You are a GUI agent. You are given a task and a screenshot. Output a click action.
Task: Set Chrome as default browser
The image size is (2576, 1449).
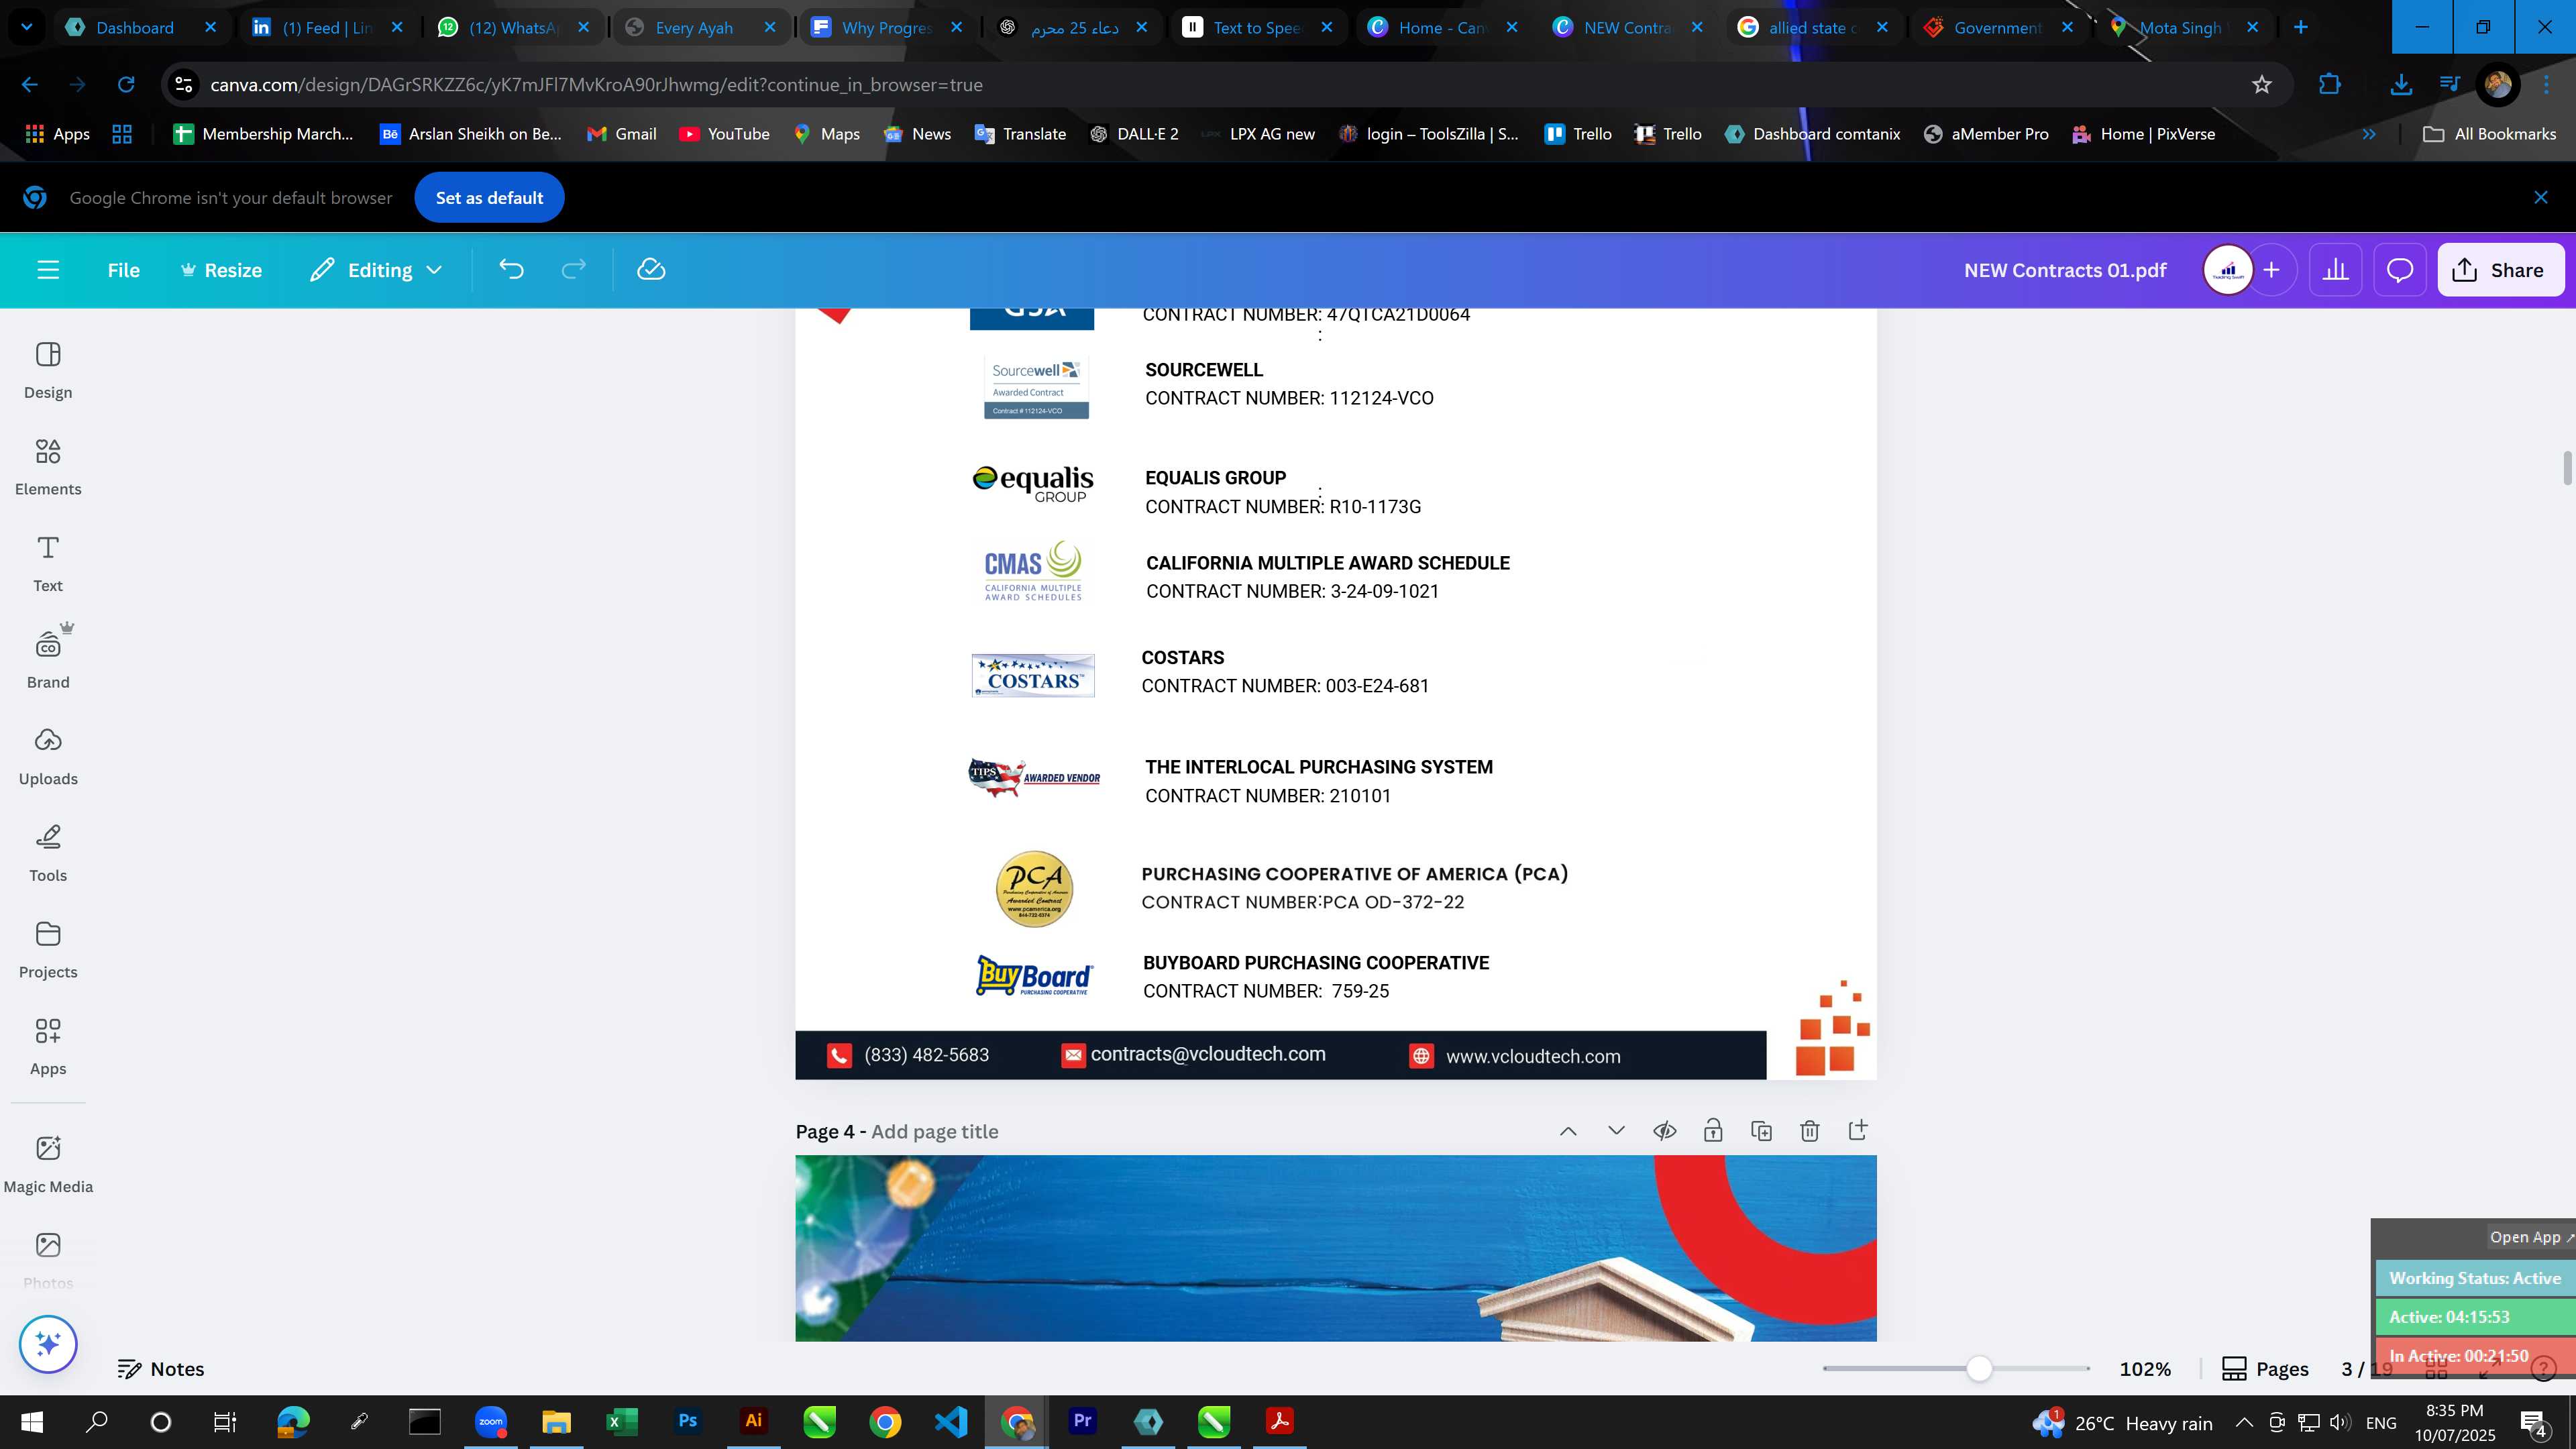[x=489, y=198]
